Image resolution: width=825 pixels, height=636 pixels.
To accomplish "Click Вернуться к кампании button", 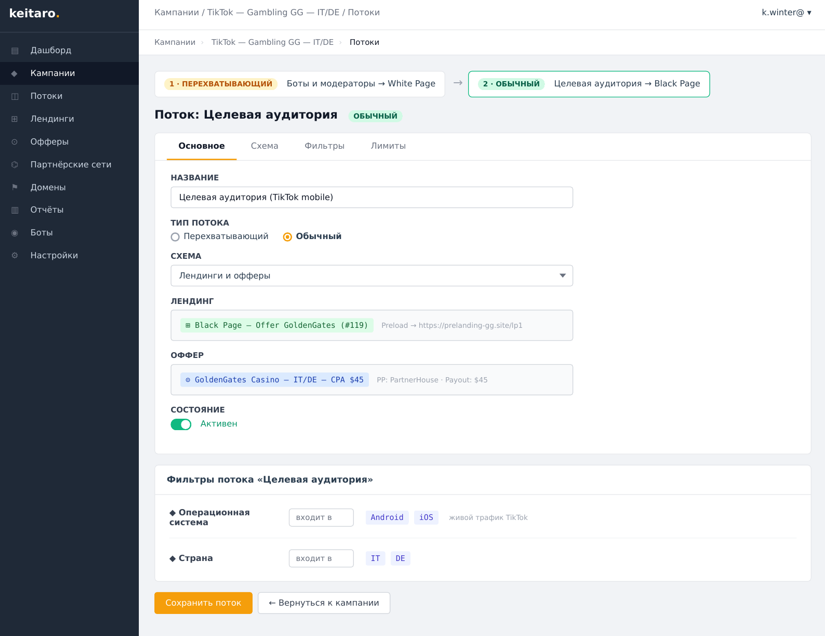I will (x=323, y=603).
